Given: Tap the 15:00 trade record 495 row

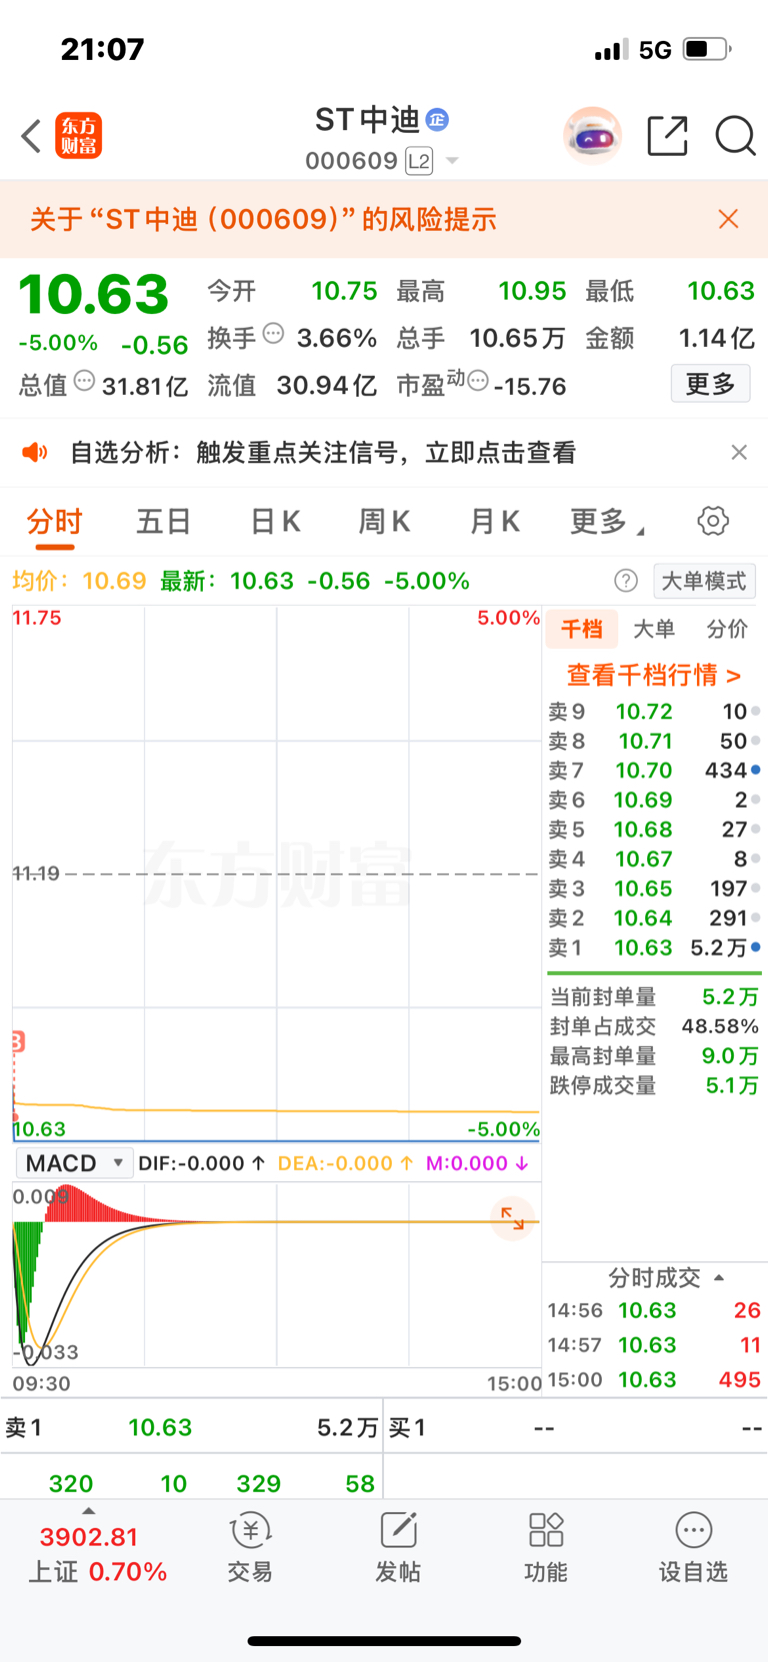Looking at the screenshot, I should tap(654, 1380).
